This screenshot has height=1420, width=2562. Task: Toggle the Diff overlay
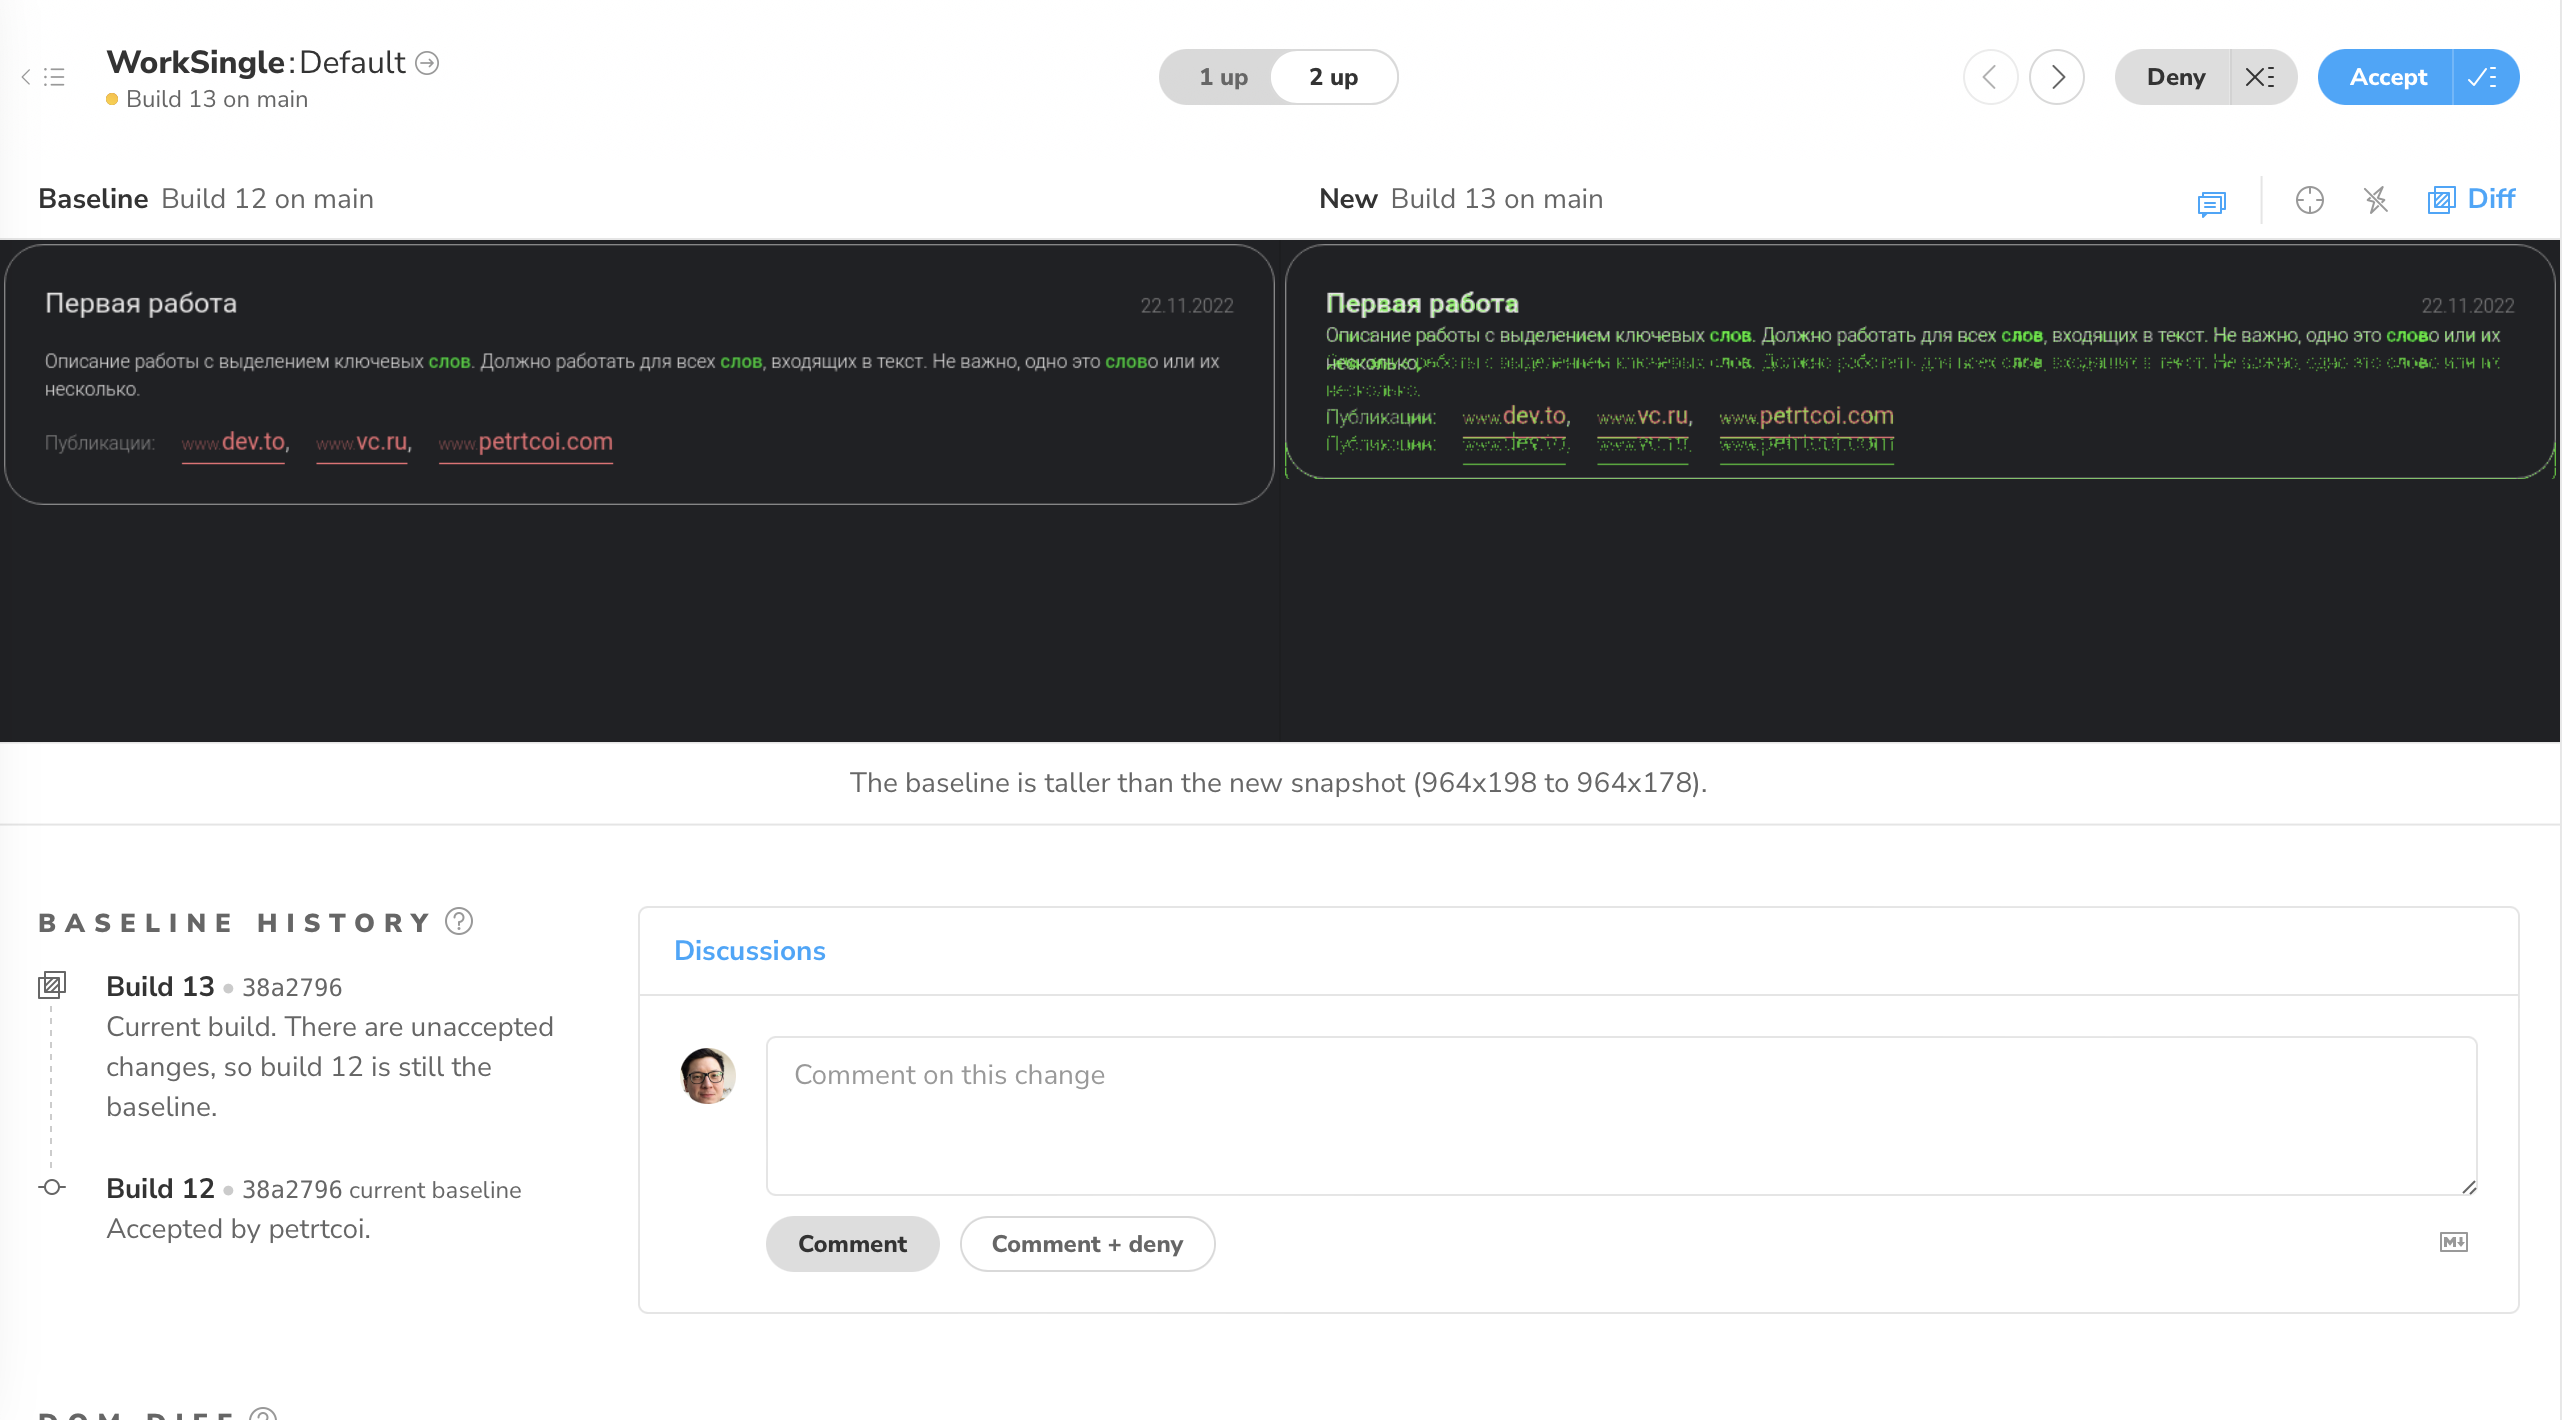coord(2472,199)
